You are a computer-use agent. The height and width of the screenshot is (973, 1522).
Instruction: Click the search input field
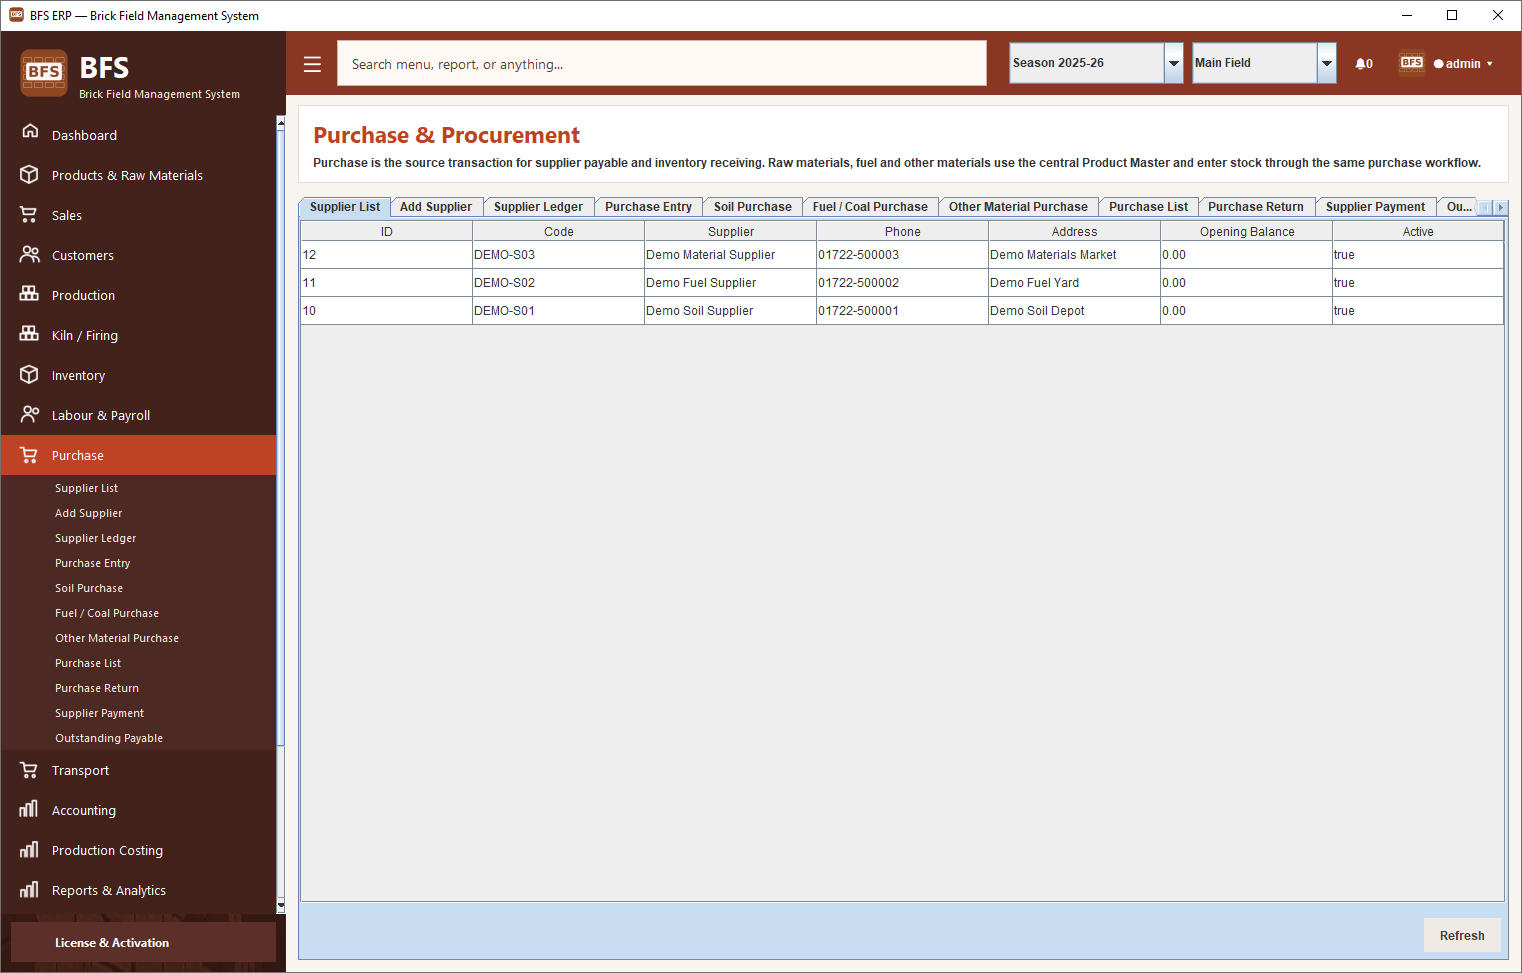coord(662,63)
